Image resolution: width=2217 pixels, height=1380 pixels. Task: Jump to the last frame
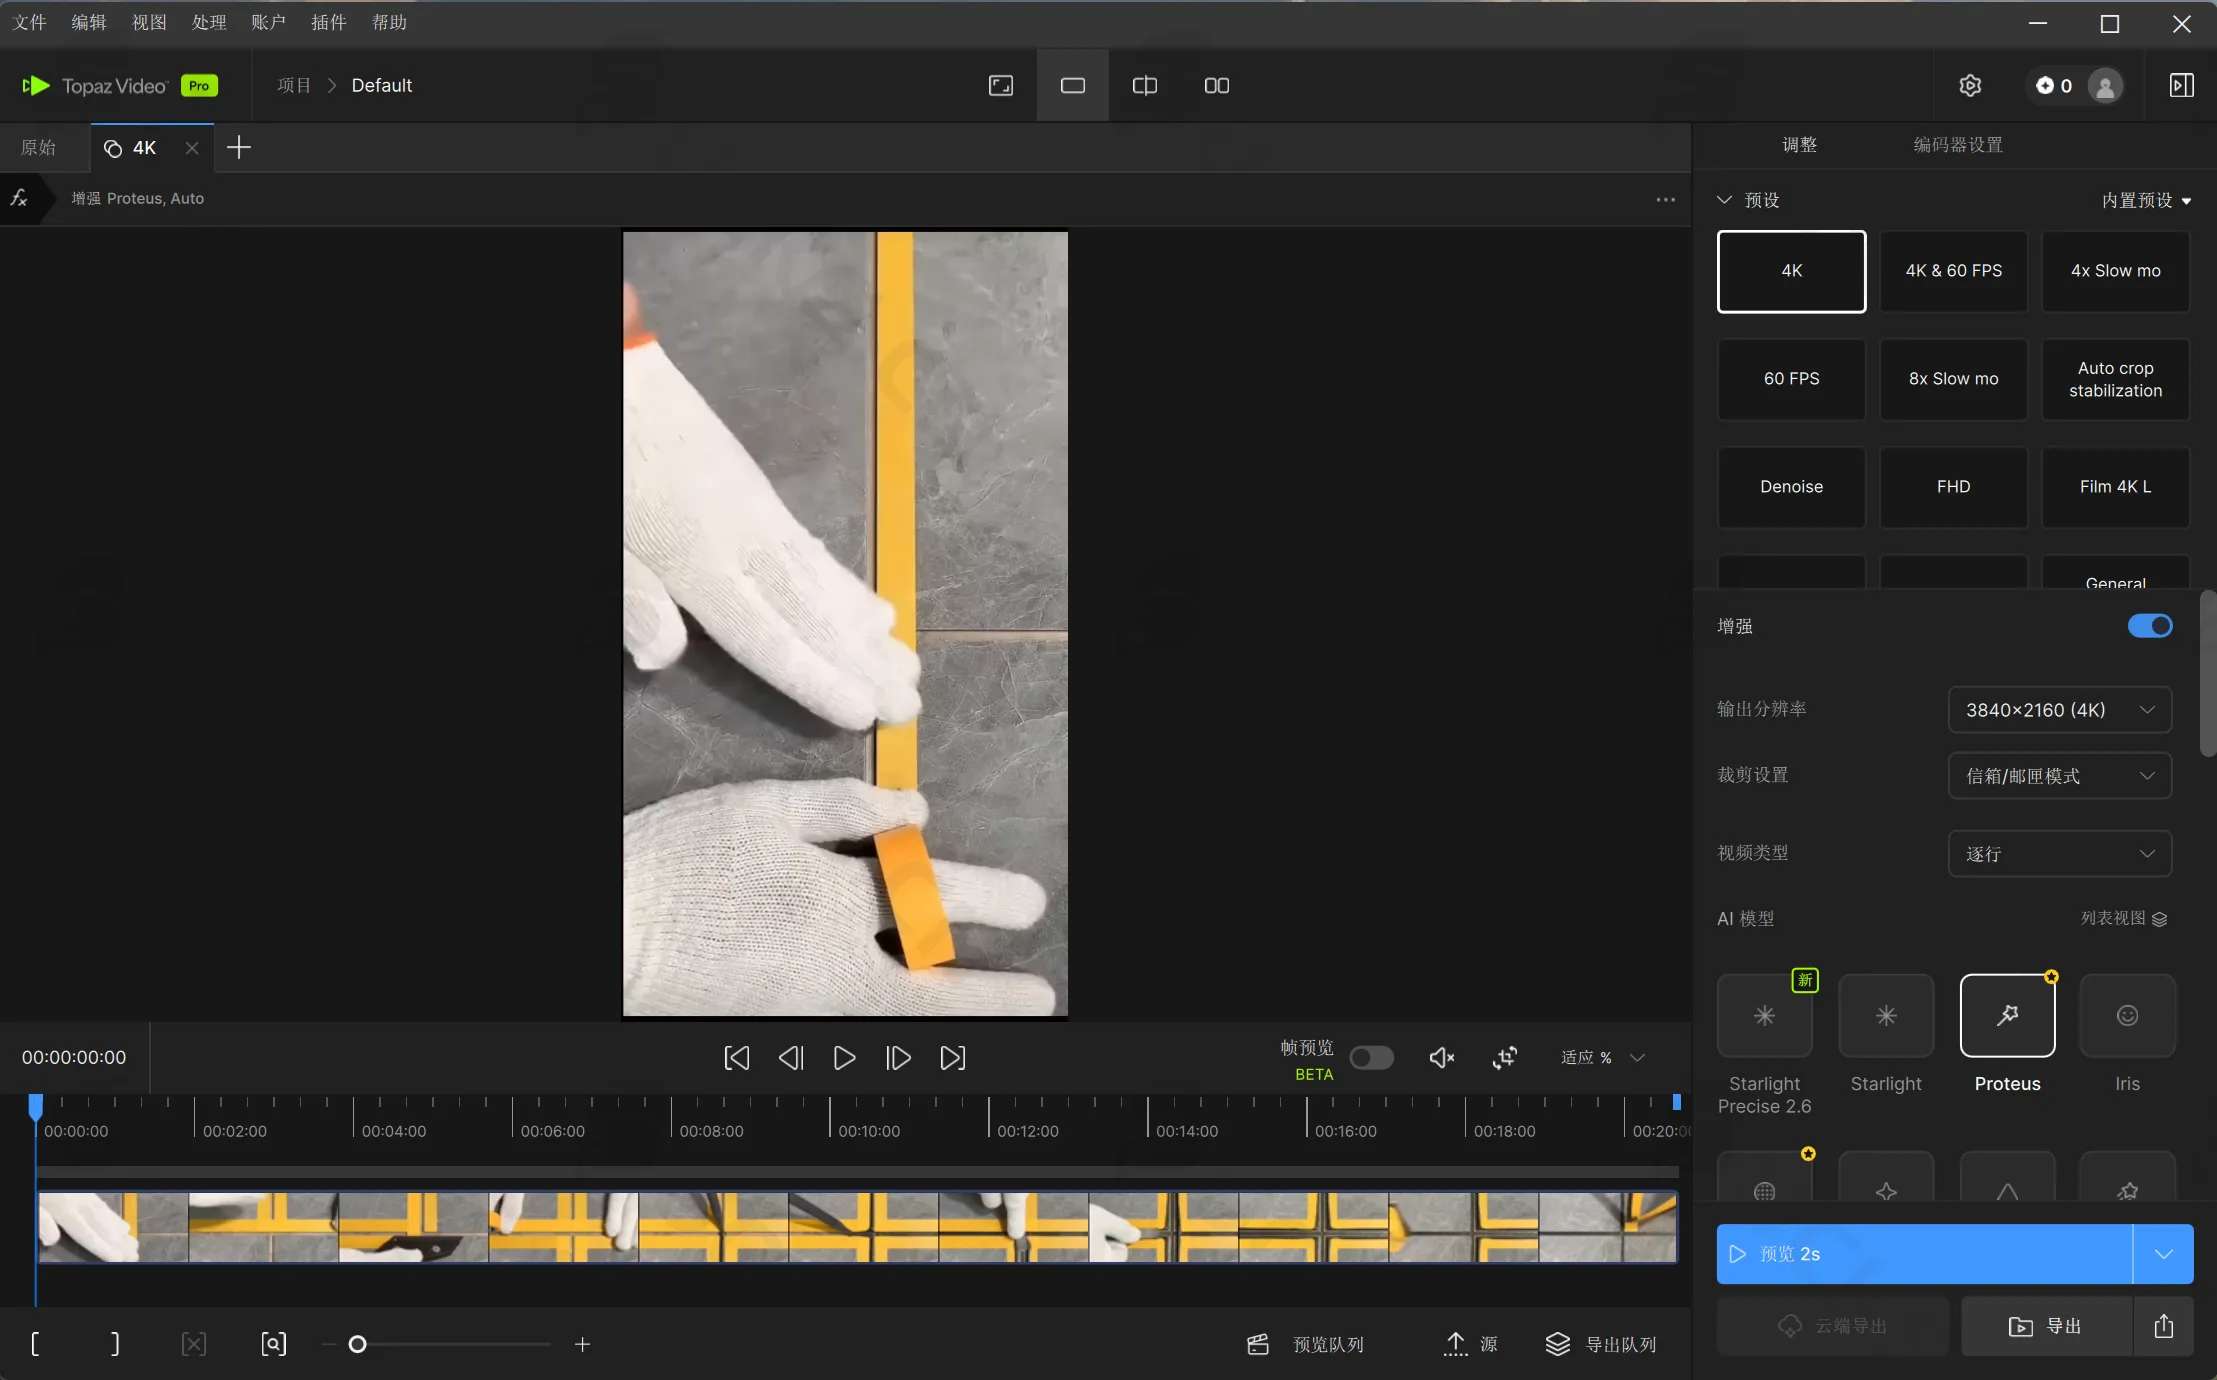[x=952, y=1058]
